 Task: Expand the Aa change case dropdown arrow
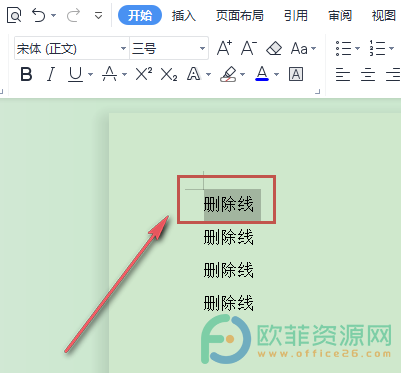coord(313,49)
